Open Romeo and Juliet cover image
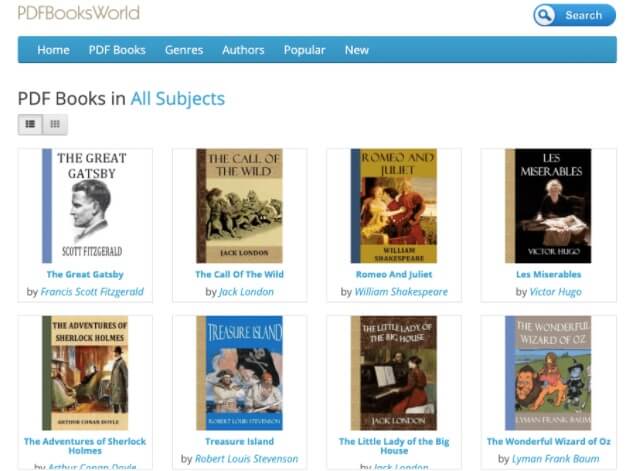The height and width of the screenshot is (471, 635). tap(394, 206)
